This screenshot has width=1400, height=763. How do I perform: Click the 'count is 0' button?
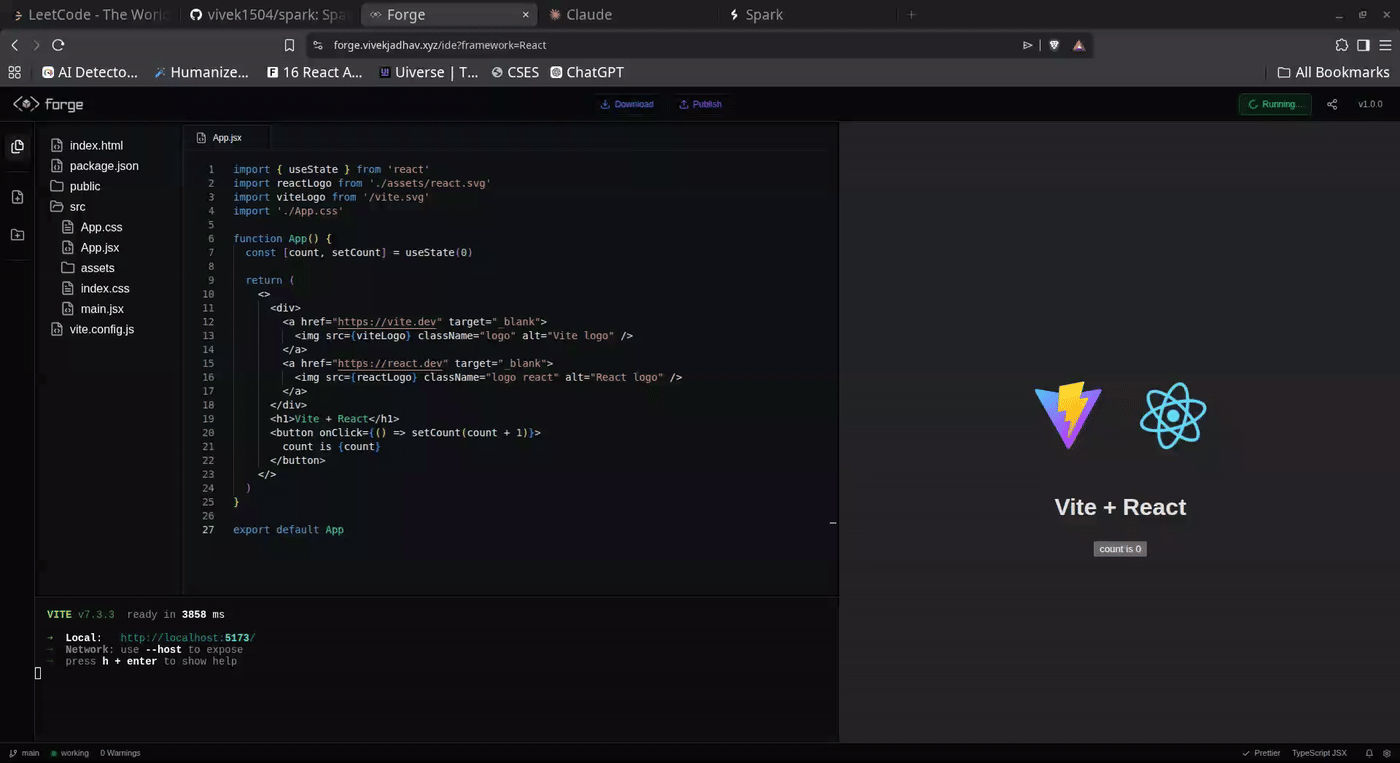1120,549
